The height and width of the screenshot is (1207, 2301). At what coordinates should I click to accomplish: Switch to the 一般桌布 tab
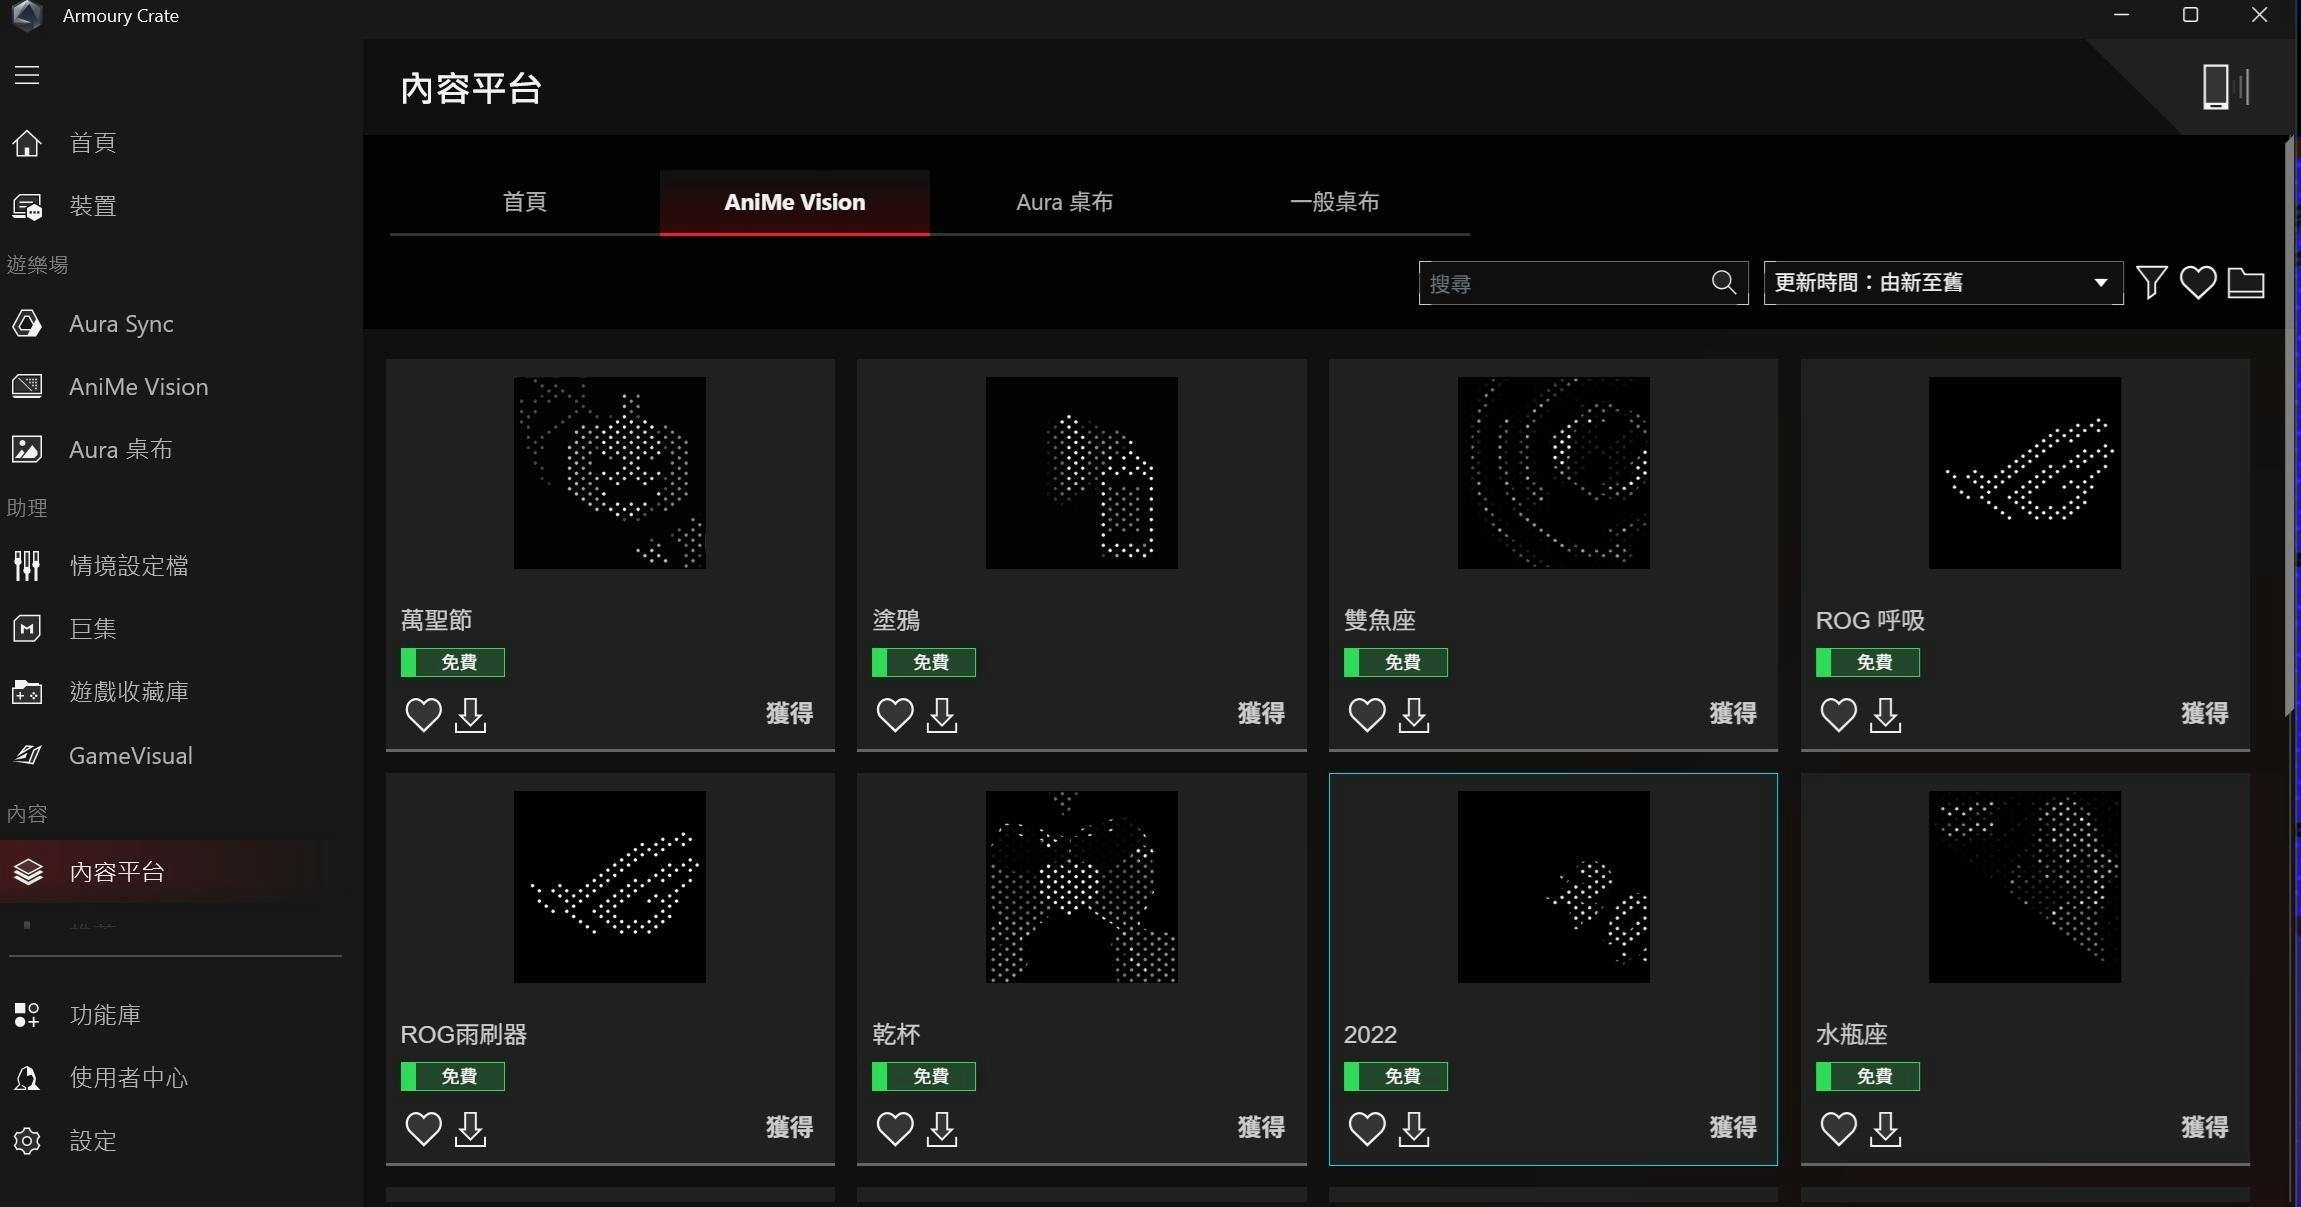(x=1335, y=202)
